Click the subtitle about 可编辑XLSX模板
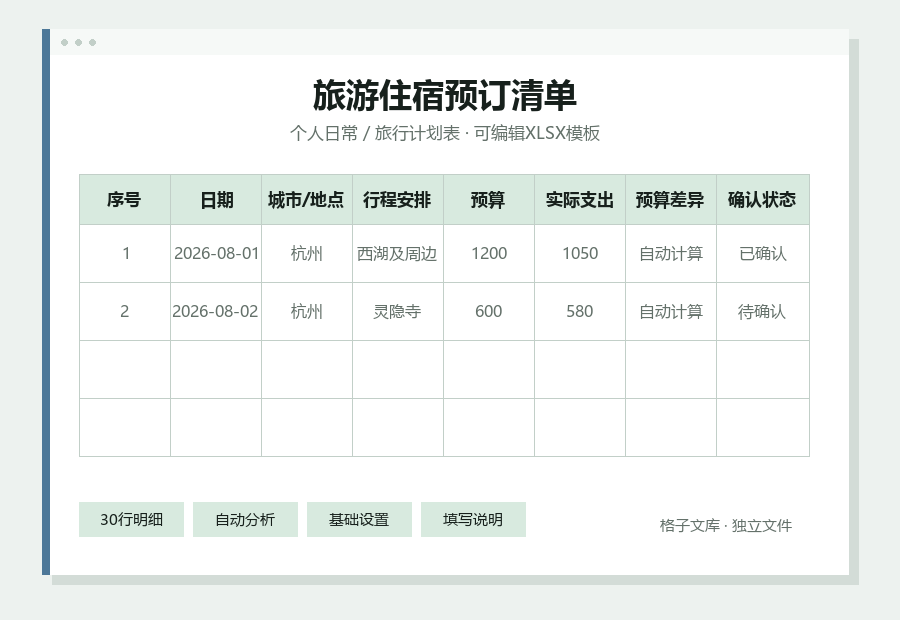This screenshot has height=620, width=900. 445,133
